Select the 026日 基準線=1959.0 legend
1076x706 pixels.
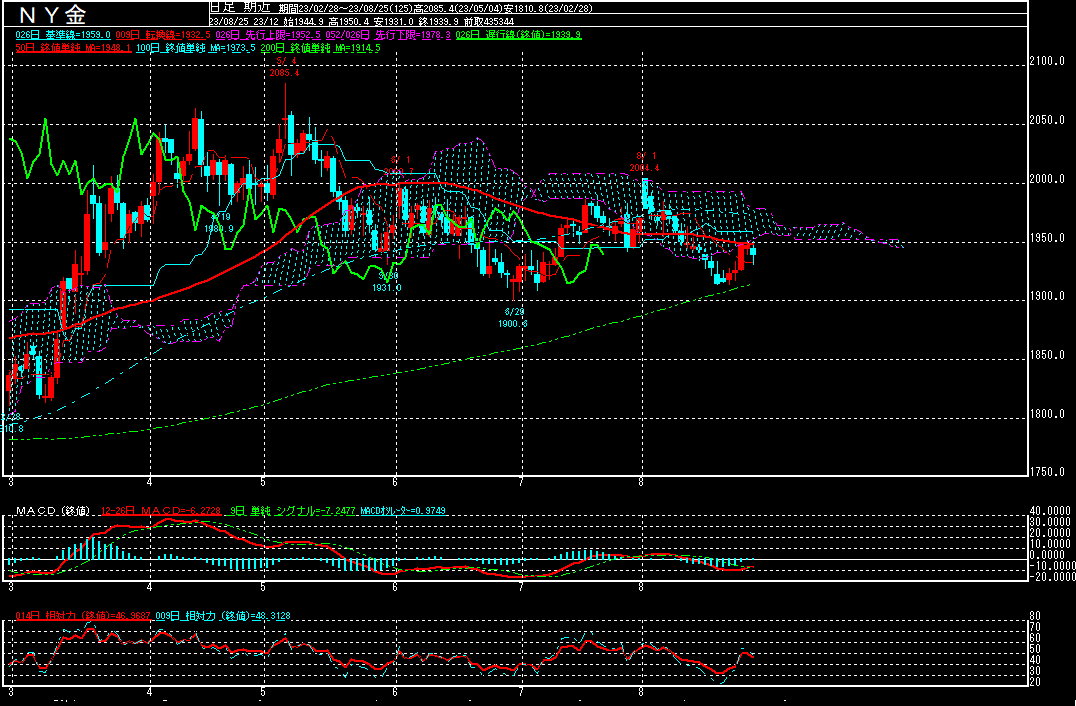[x=63, y=34]
